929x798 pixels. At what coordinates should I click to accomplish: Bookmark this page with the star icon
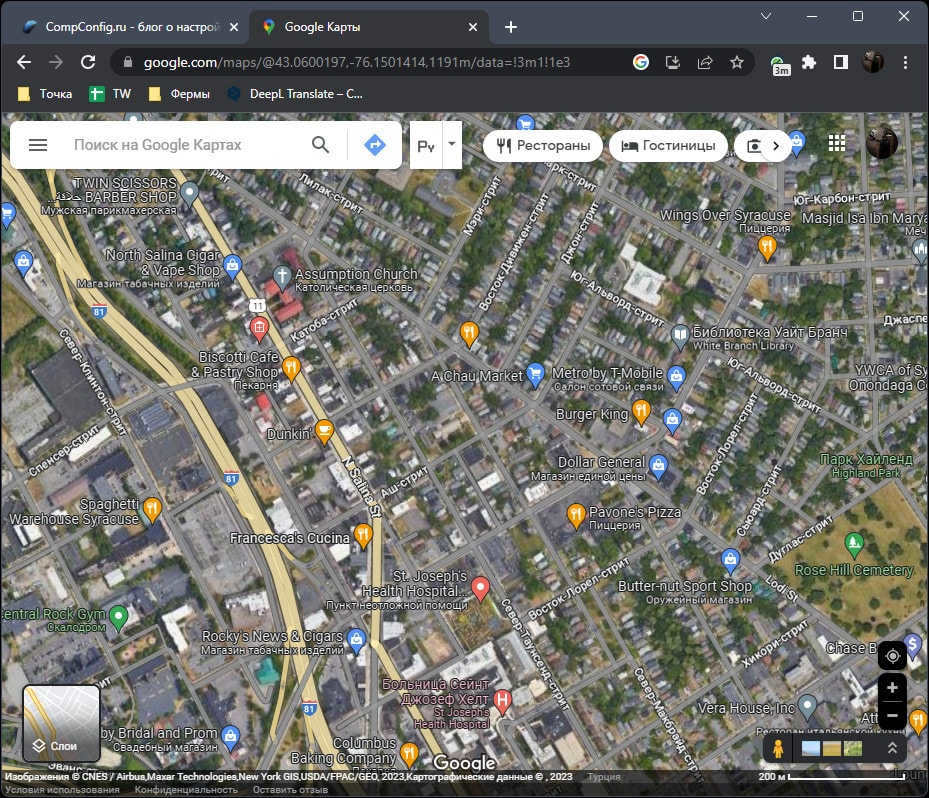click(736, 62)
